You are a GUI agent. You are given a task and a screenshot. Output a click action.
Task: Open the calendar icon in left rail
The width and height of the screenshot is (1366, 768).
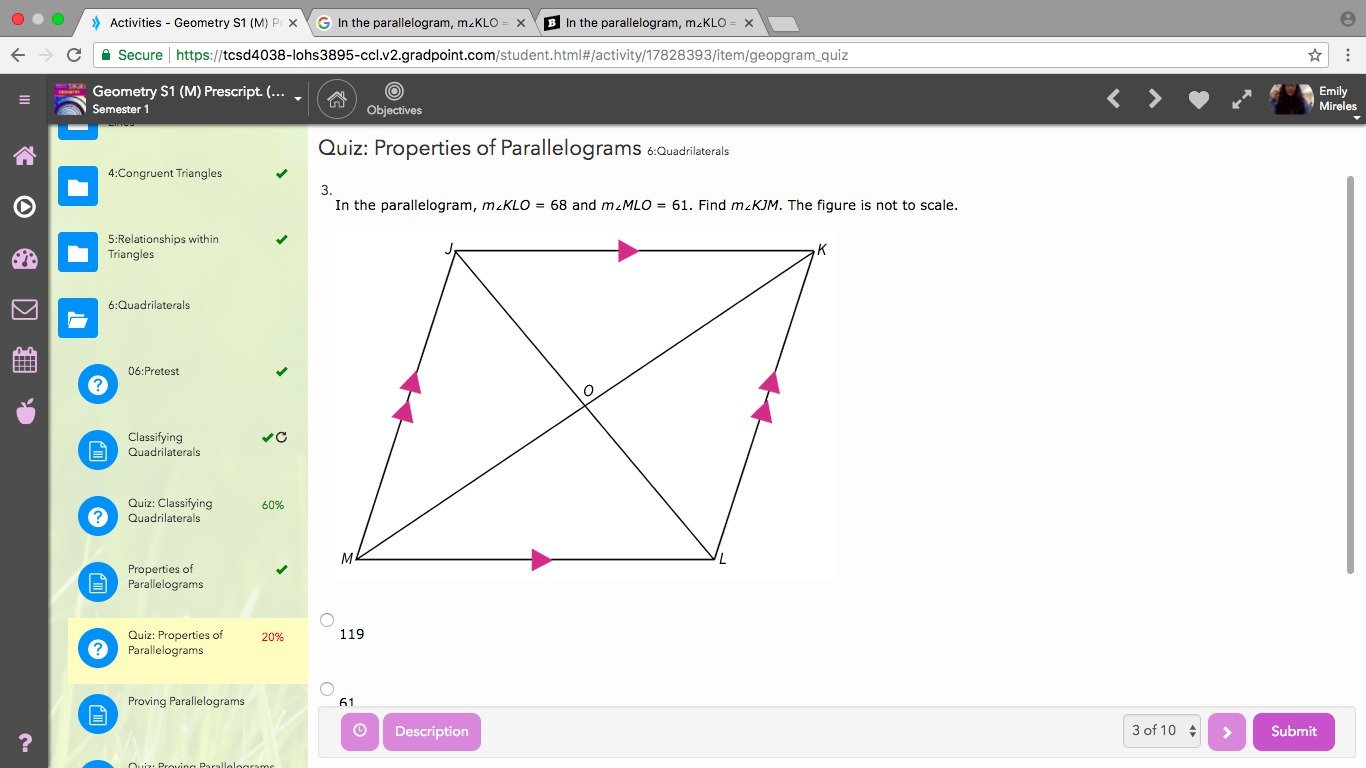pos(24,360)
